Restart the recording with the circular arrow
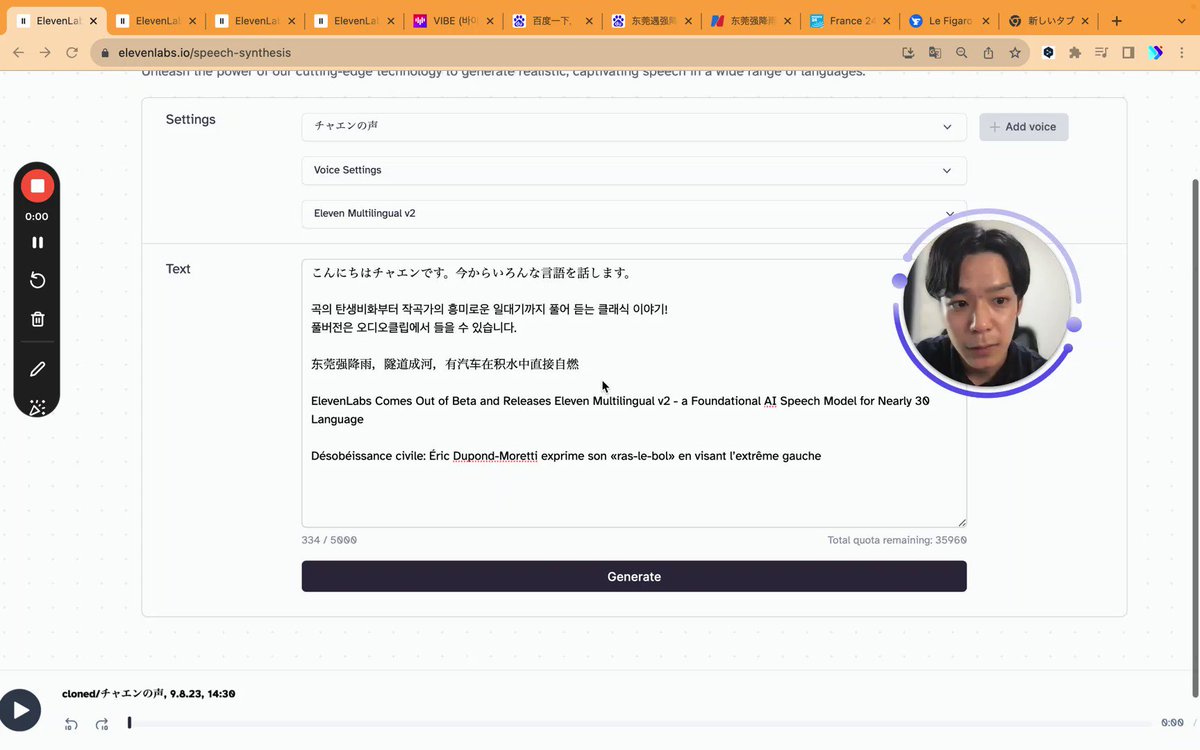Image resolution: width=1200 pixels, height=750 pixels. tap(37, 281)
